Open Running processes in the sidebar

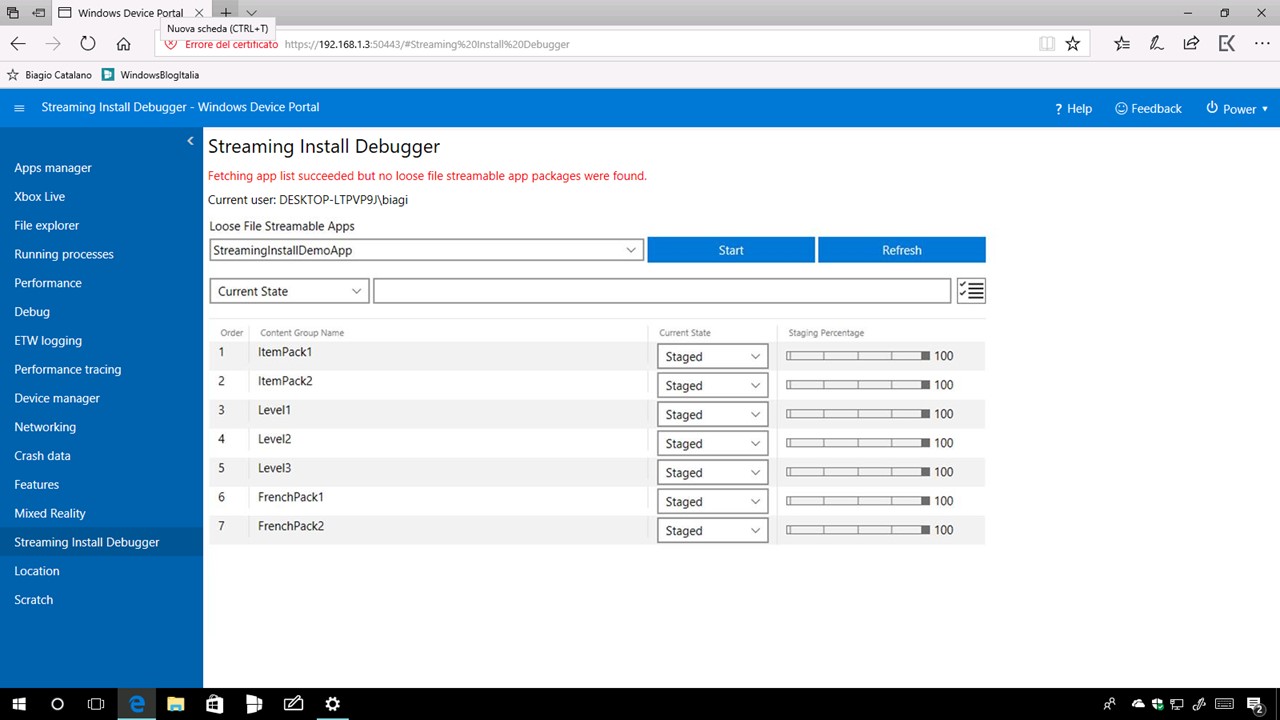(x=64, y=255)
